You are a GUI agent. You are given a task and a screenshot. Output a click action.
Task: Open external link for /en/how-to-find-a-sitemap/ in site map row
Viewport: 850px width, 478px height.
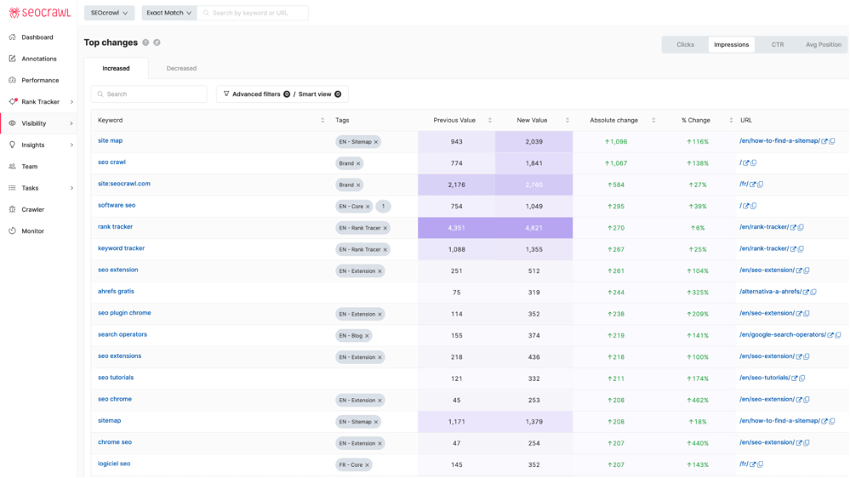[x=824, y=141]
